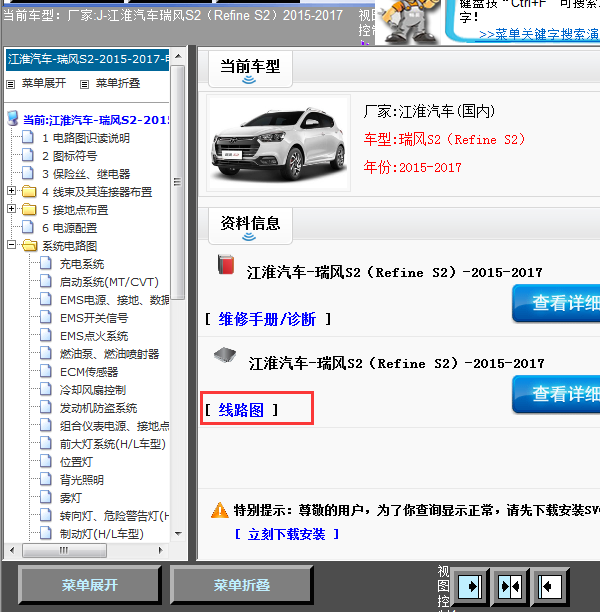Image resolution: width=600 pixels, height=612 pixels.
Task: Collapse the 系统电路图 folder
Action: pyautogui.click(x=11, y=245)
